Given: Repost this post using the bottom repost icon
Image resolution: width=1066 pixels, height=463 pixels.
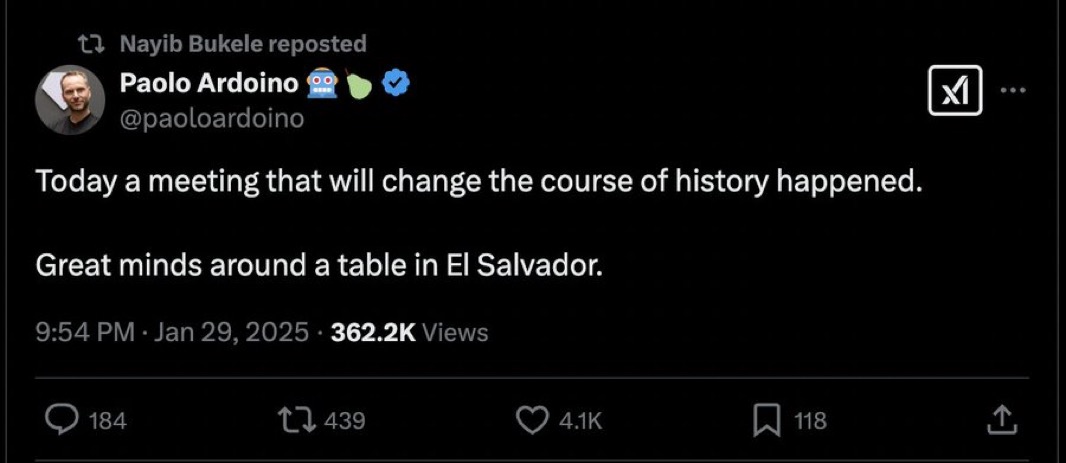Looking at the screenshot, I should pyautogui.click(x=297, y=421).
